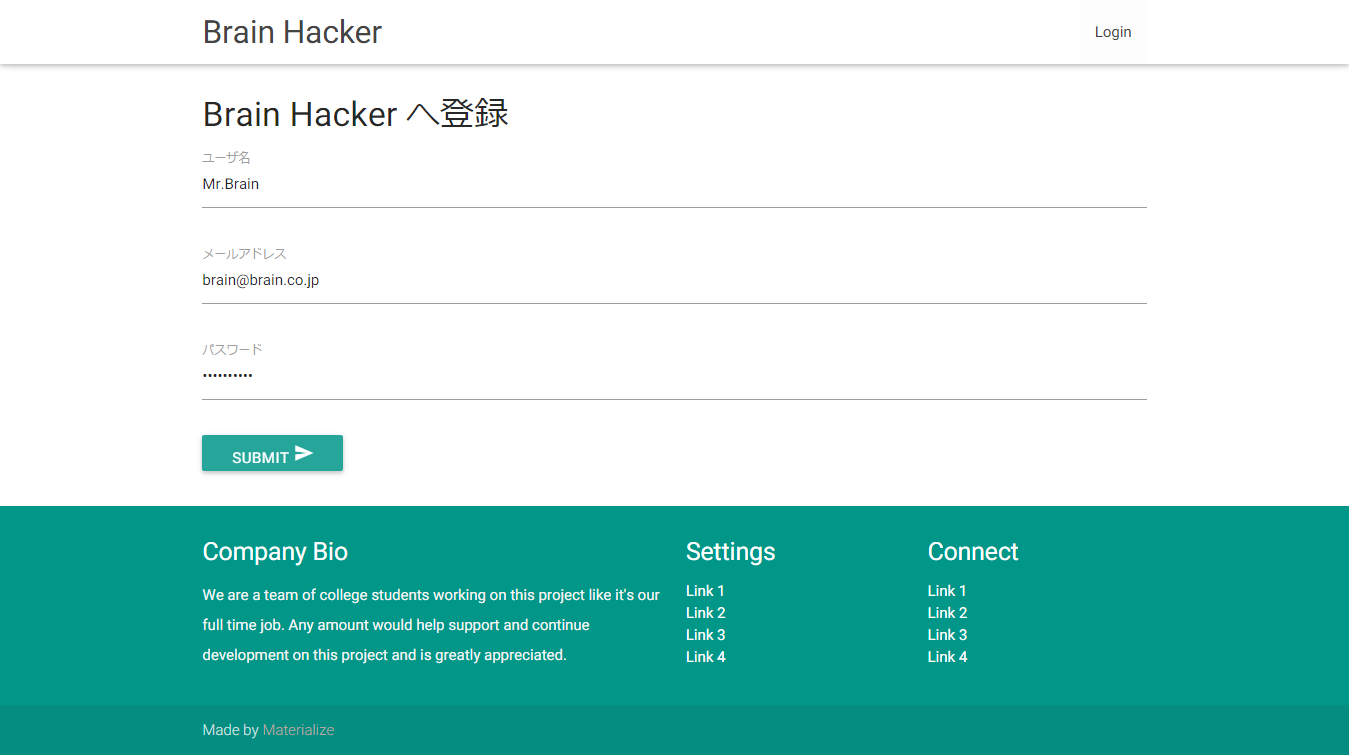Click the SUBMIT button
Viewport: 1349px width, 755px height.
tap(272, 453)
